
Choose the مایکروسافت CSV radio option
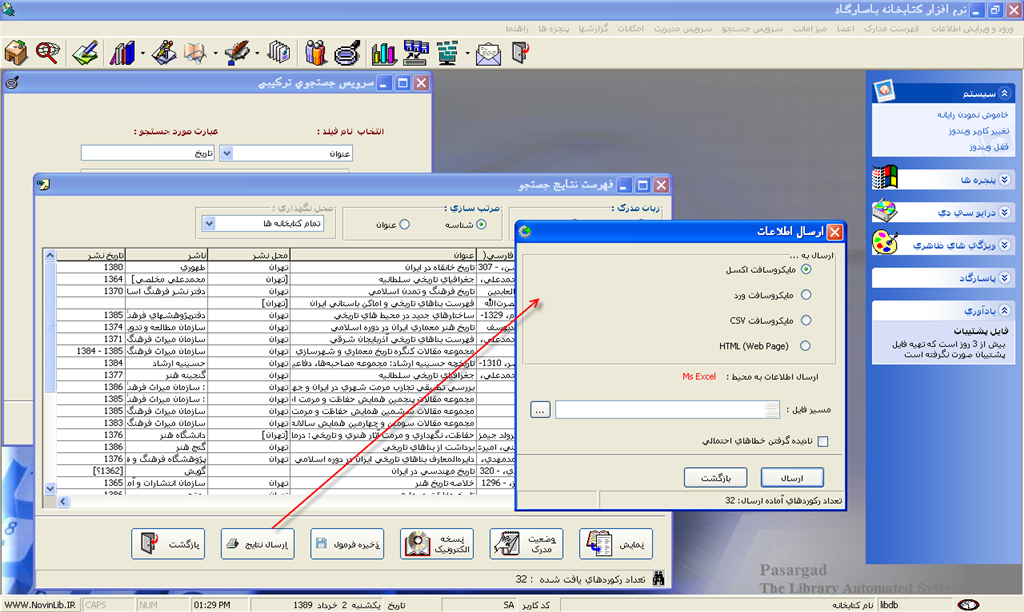[x=806, y=321]
